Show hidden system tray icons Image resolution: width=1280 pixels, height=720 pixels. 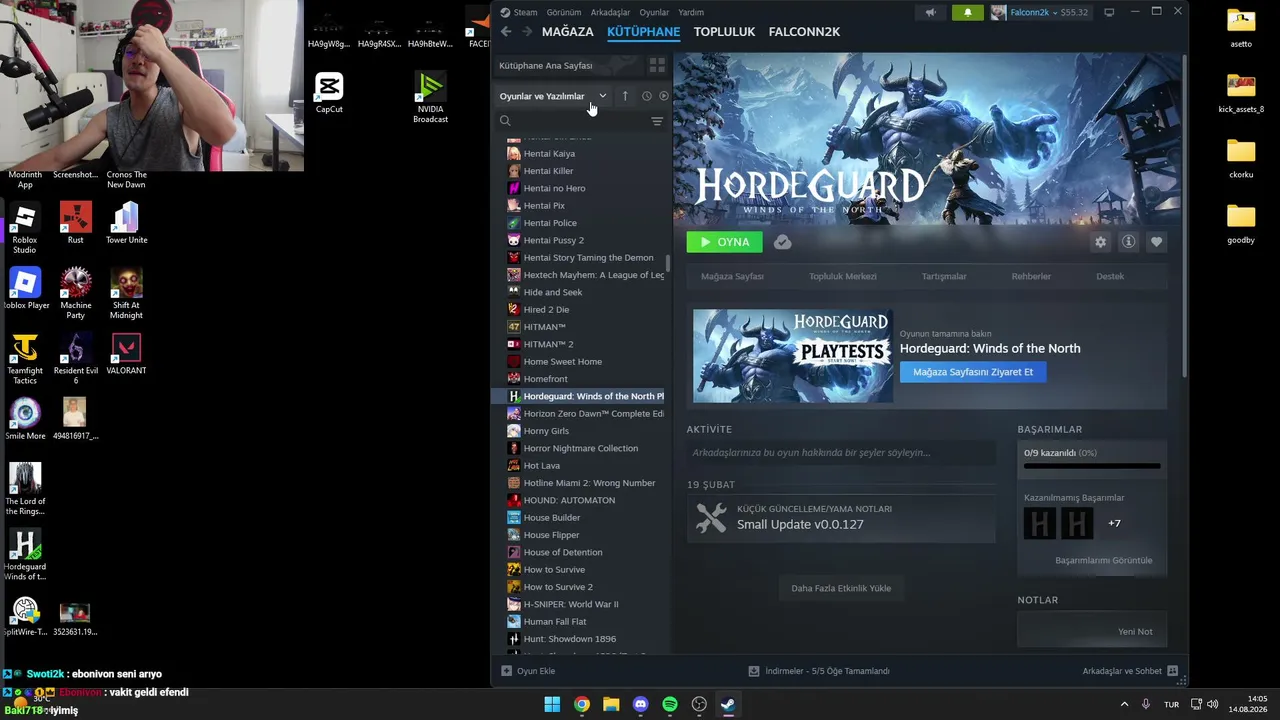pos(1124,704)
